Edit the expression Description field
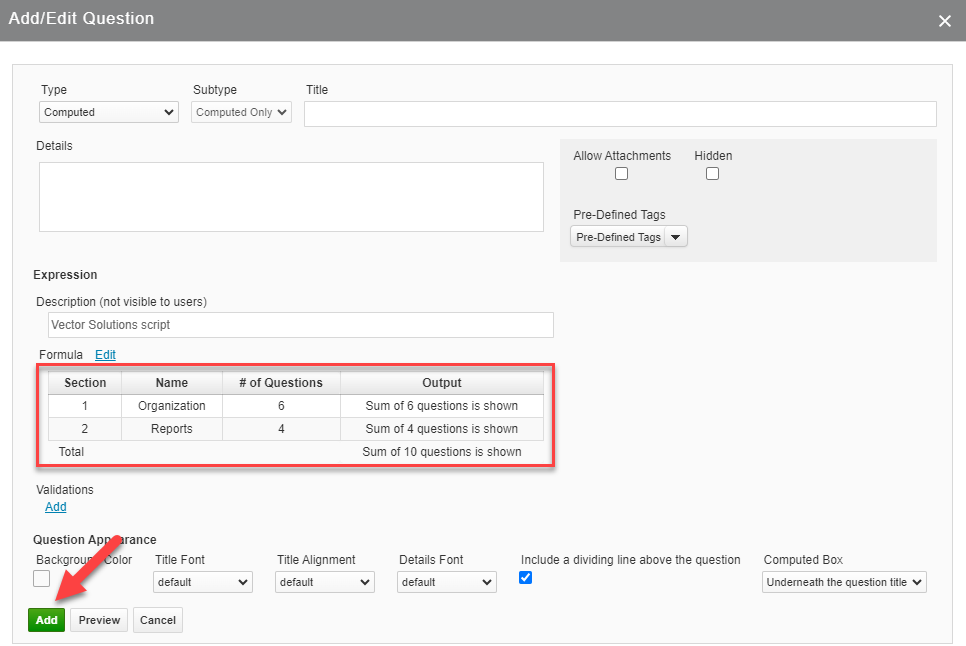966x646 pixels. [x=300, y=325]
